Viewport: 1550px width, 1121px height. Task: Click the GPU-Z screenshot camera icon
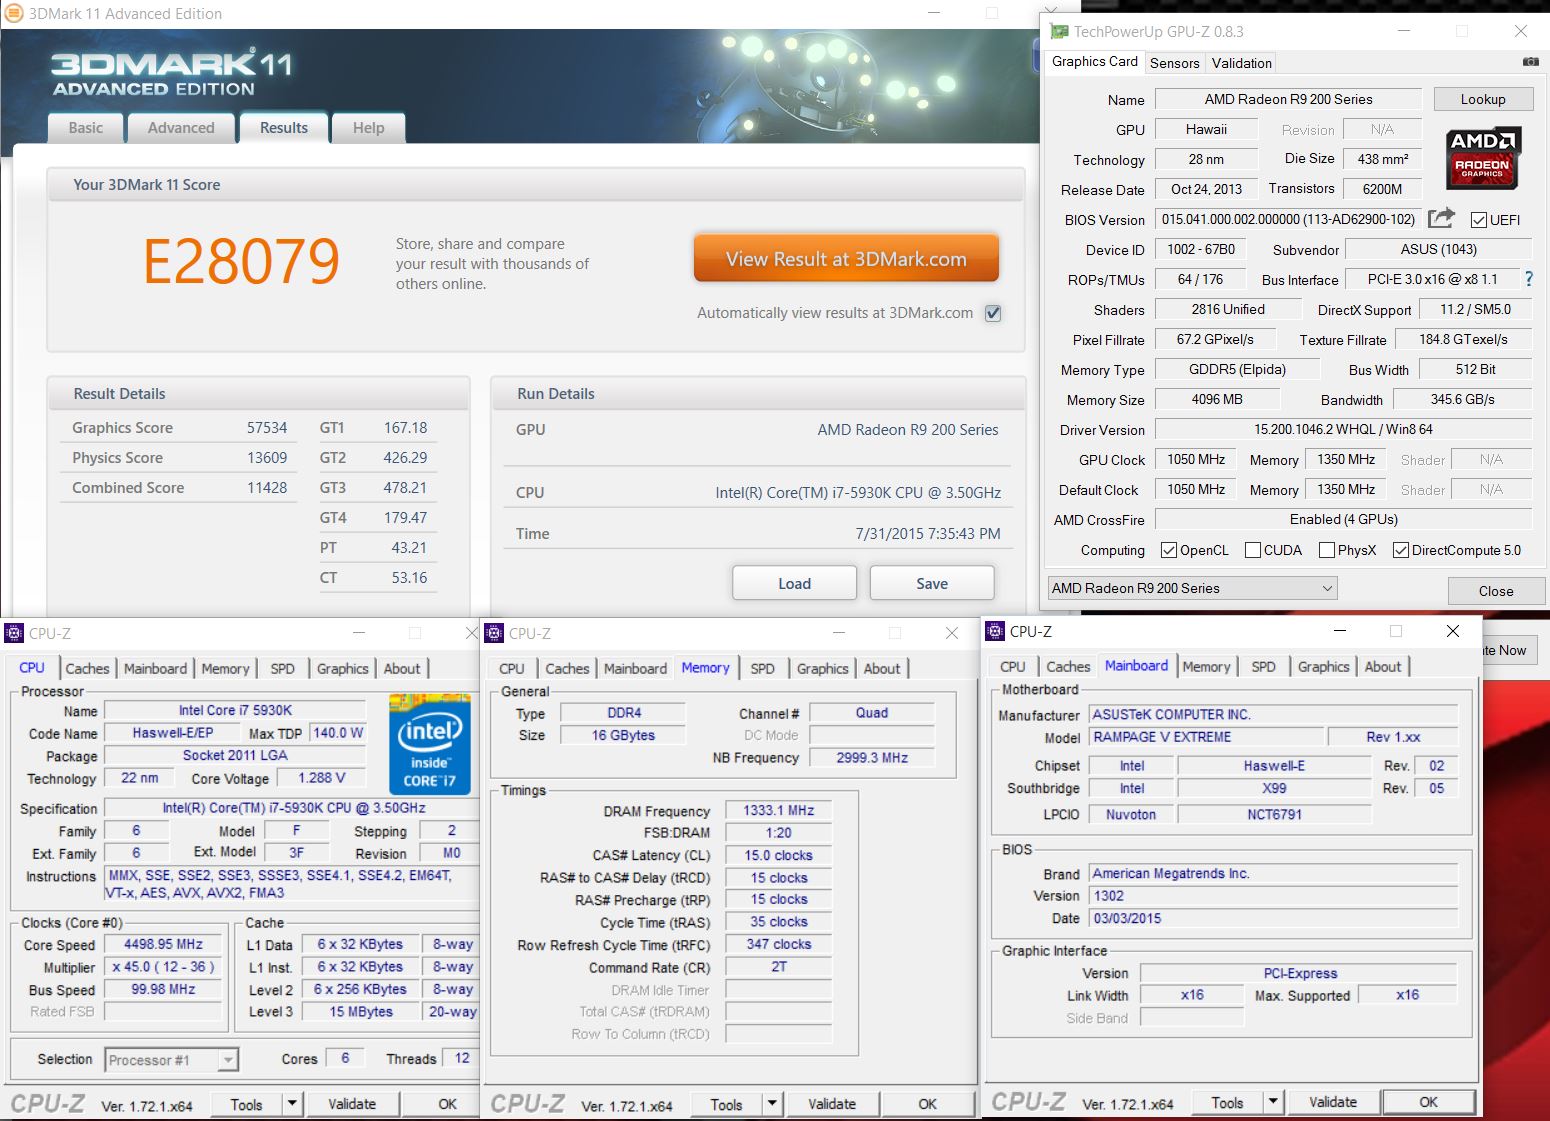click(x=1530, y=62)
